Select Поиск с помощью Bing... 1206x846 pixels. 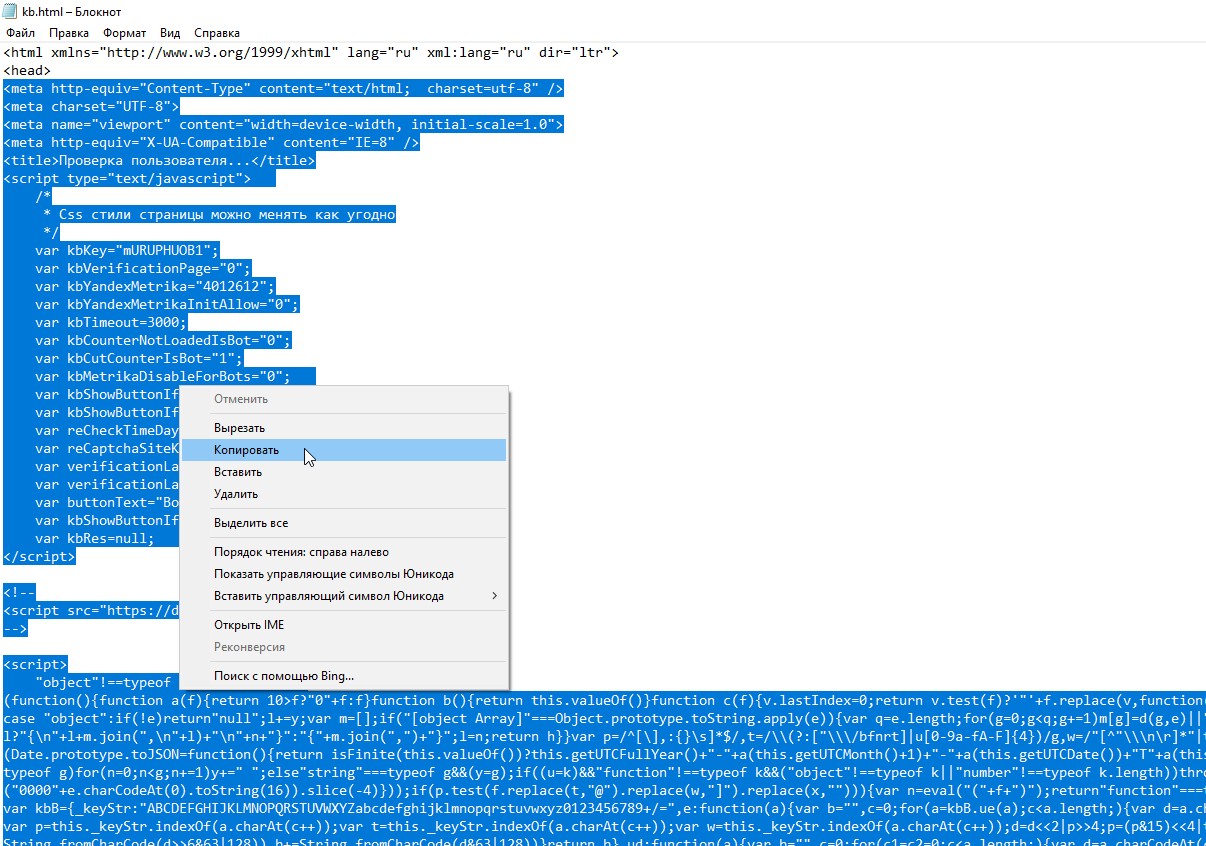(344, 676)
